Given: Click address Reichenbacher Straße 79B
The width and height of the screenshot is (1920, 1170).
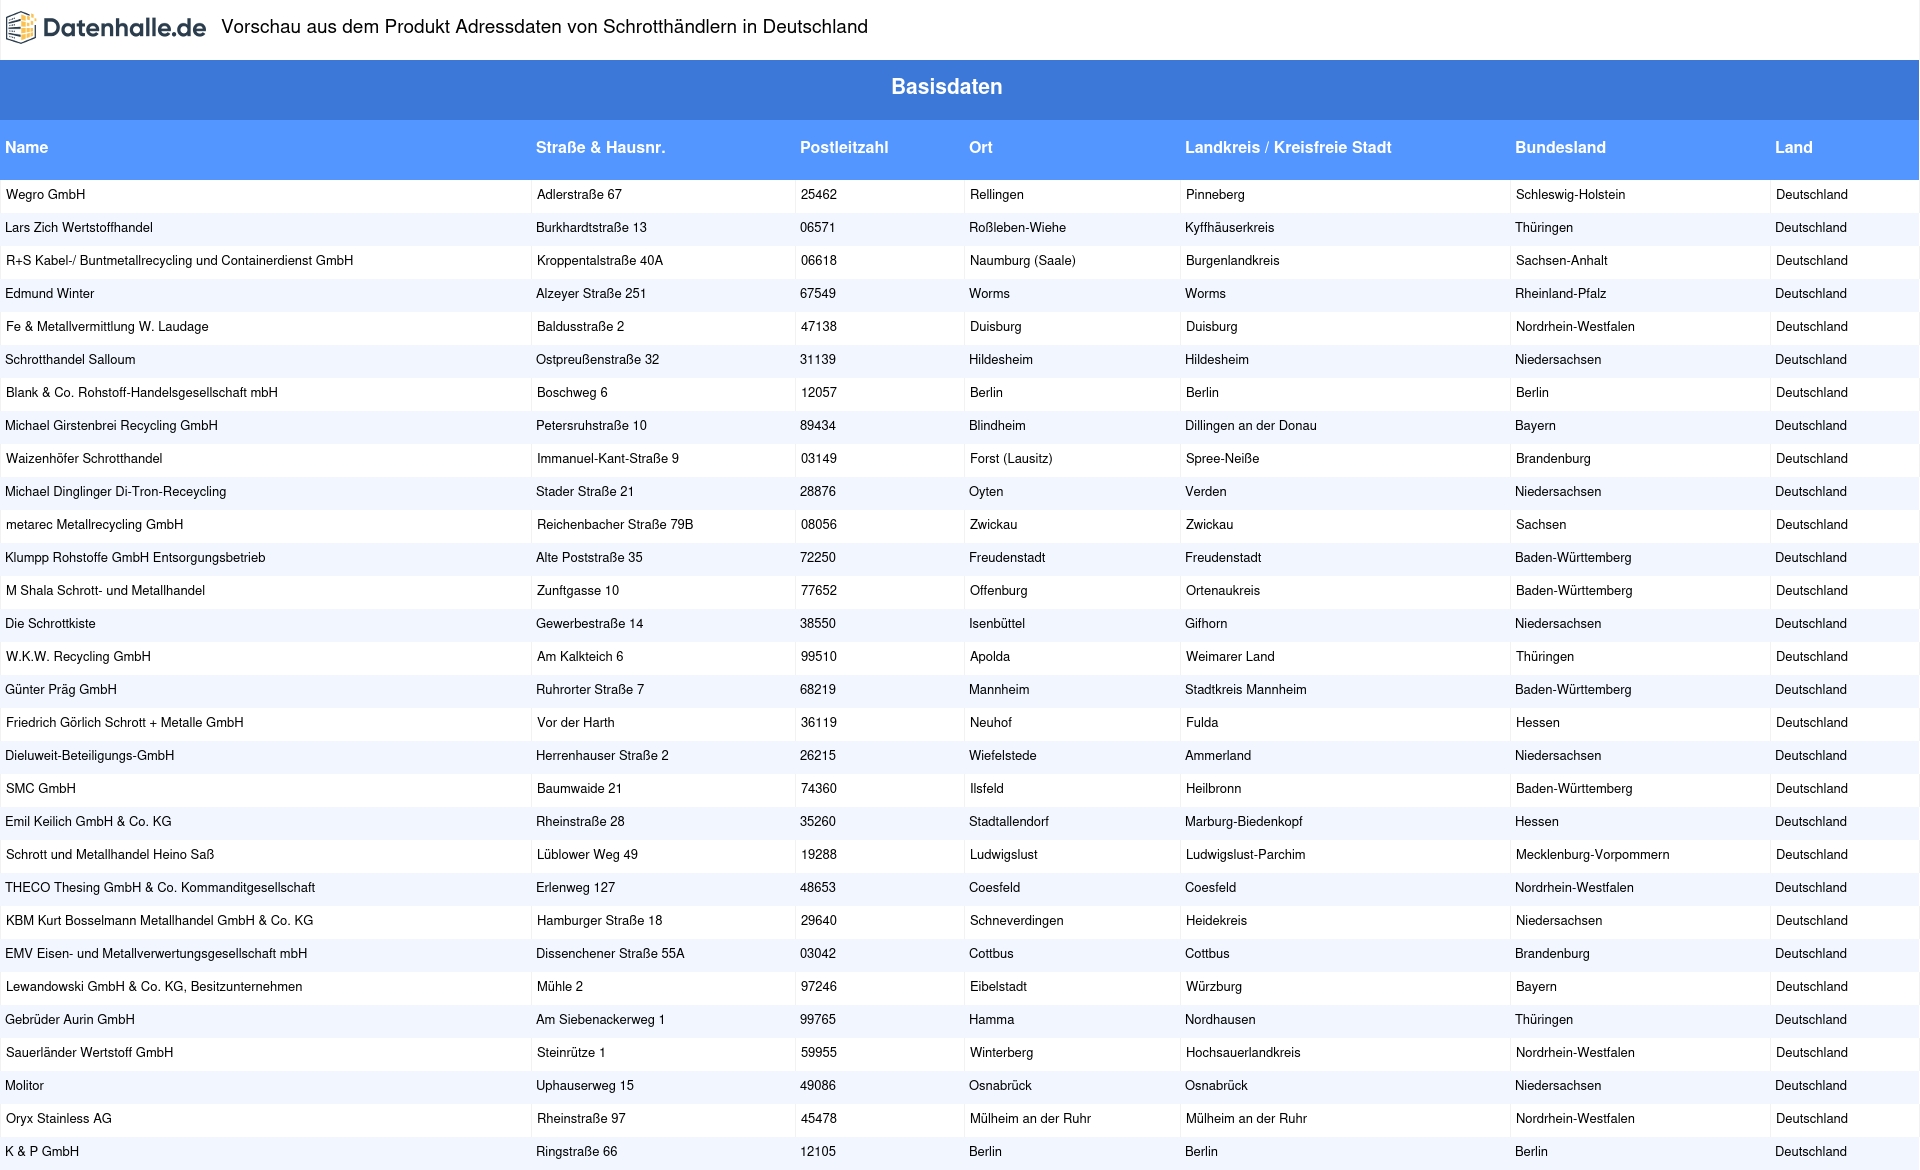Looking at the screenshot, I should 615,525.
